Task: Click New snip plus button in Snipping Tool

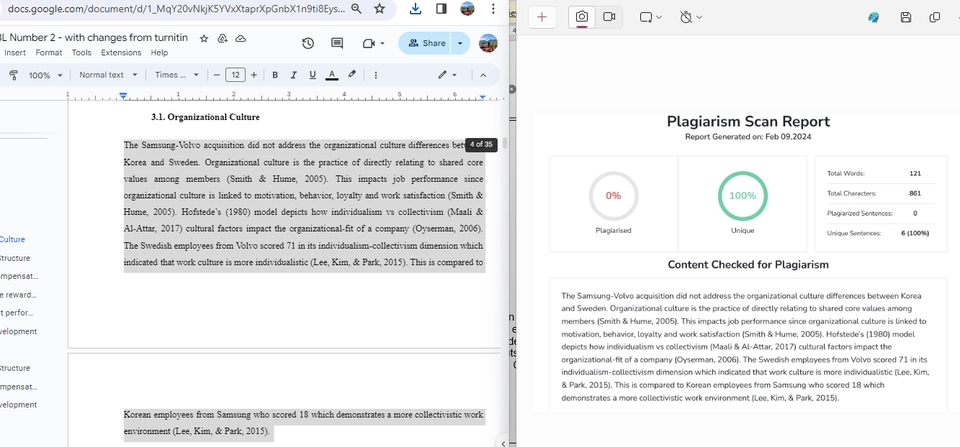Action: tap(542, 17)
